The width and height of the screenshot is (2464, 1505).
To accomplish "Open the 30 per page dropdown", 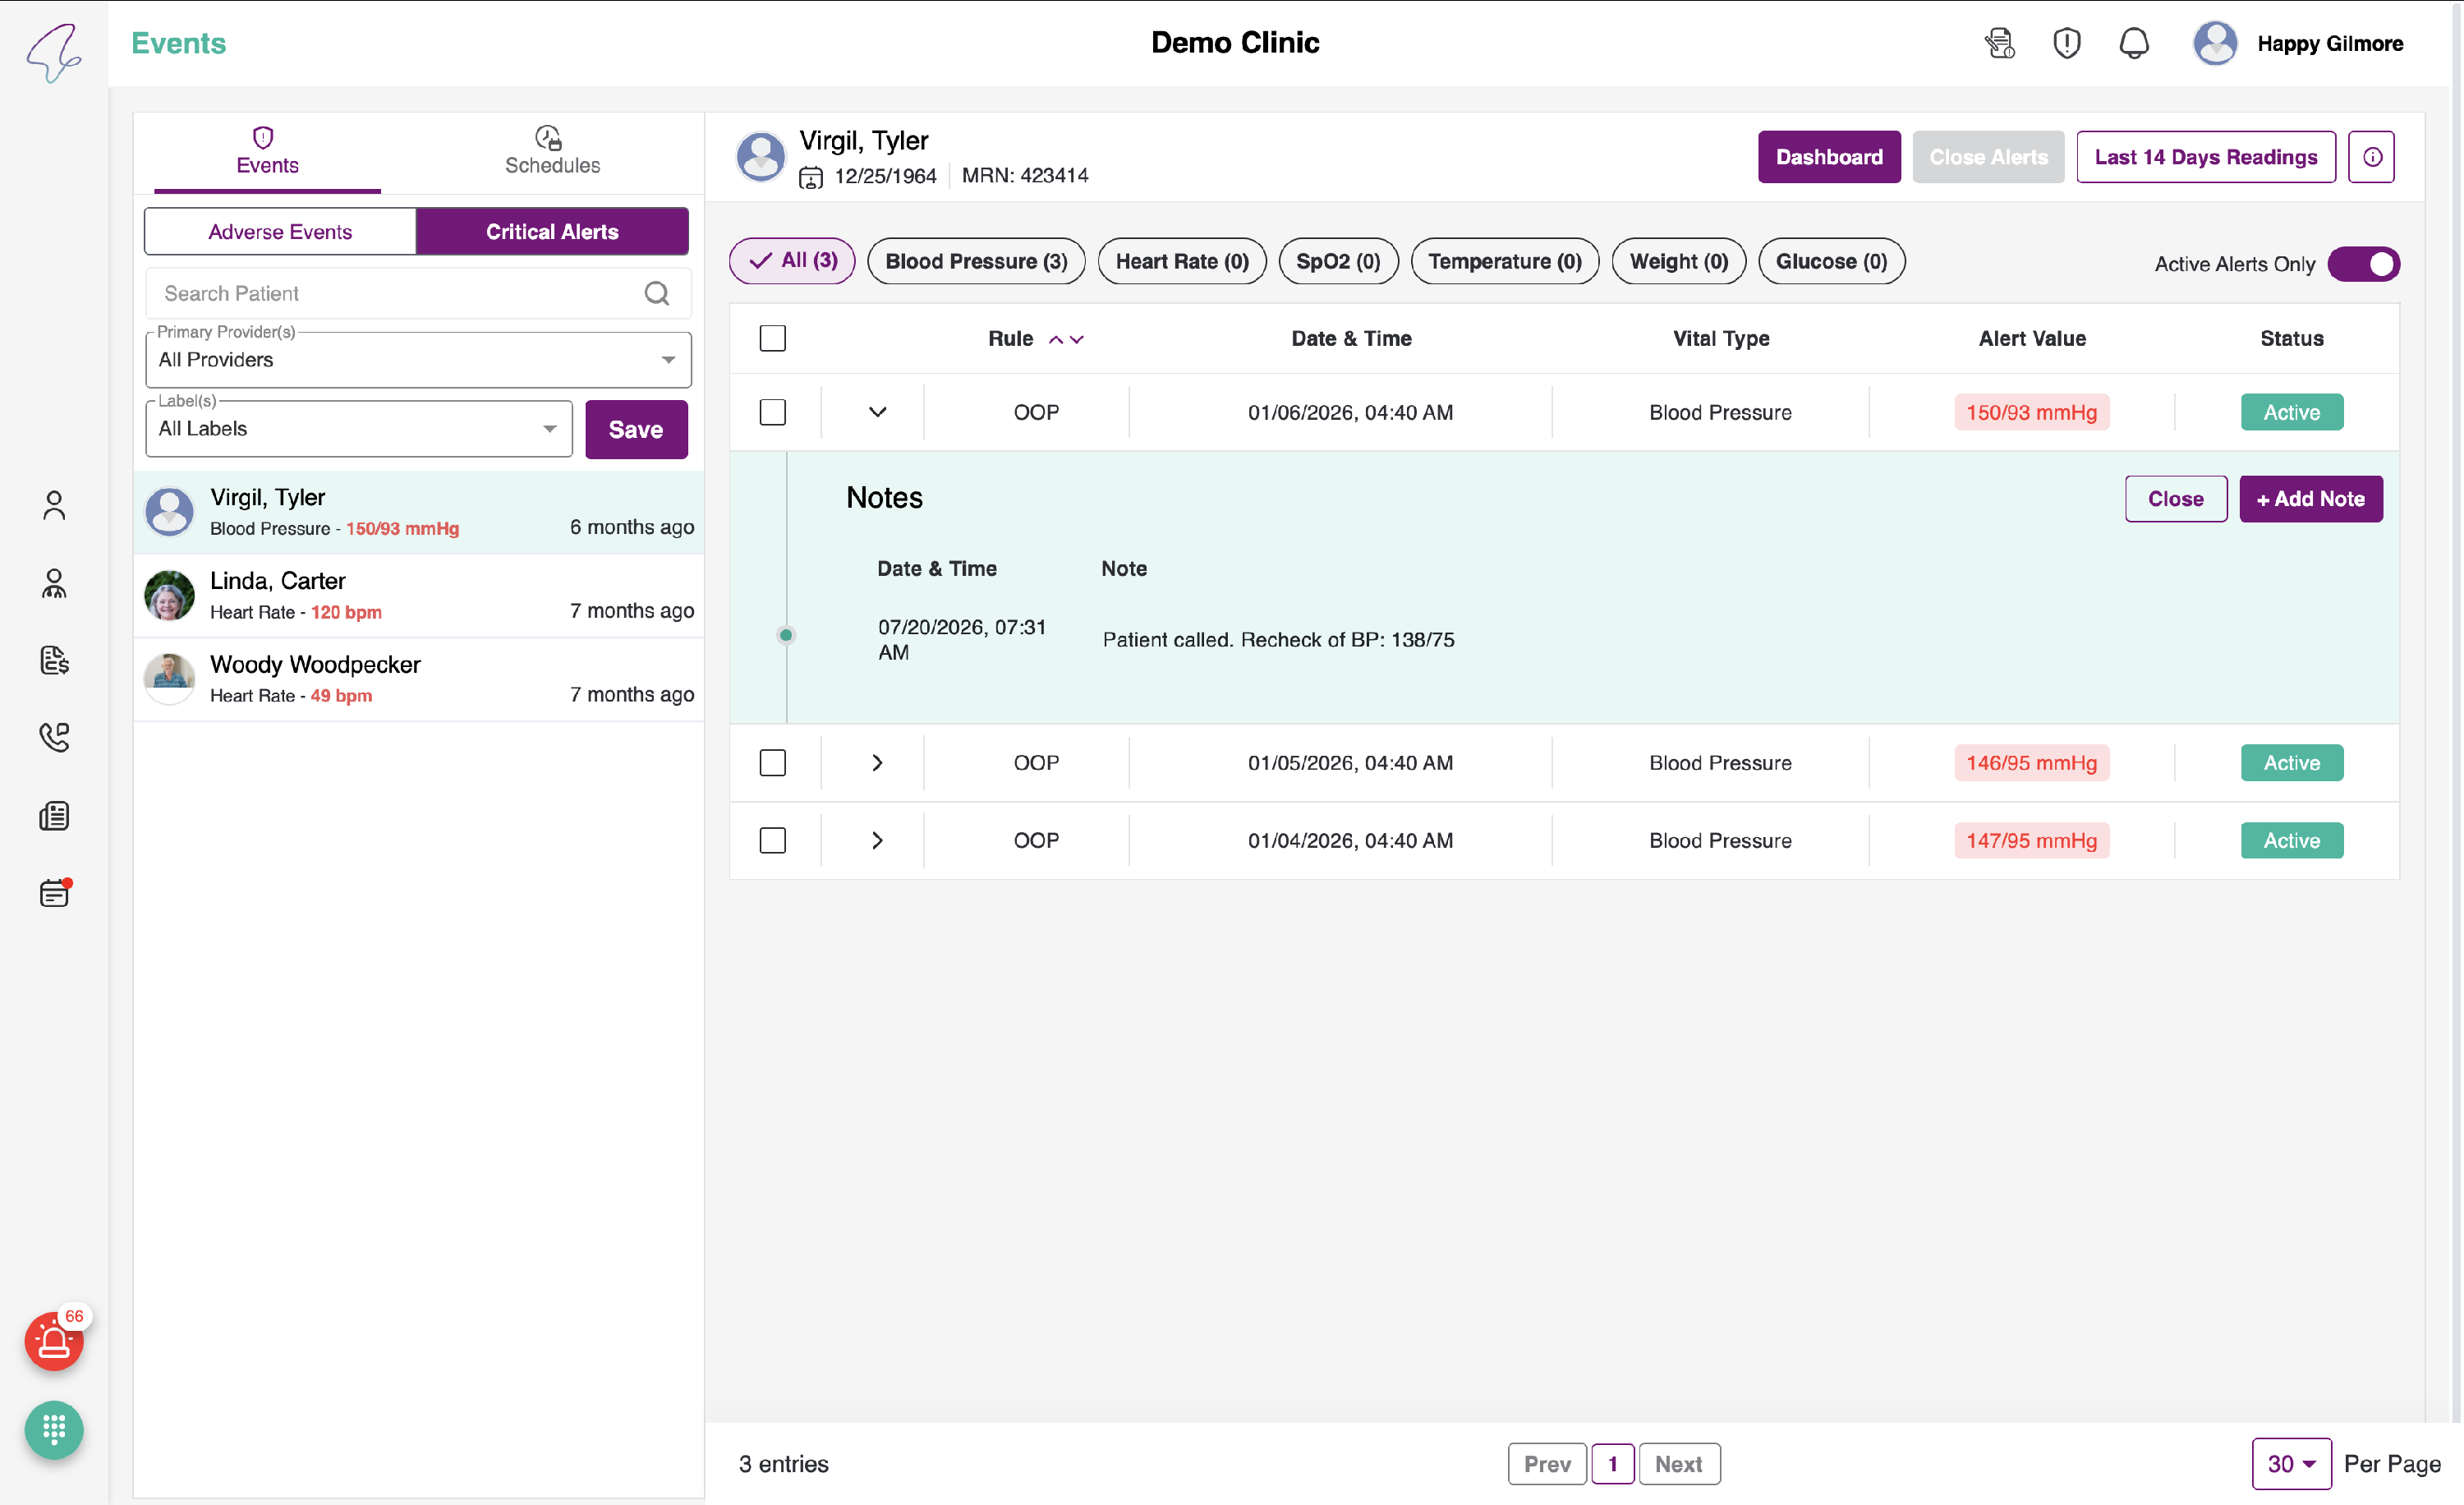I will point(2291,1464).
